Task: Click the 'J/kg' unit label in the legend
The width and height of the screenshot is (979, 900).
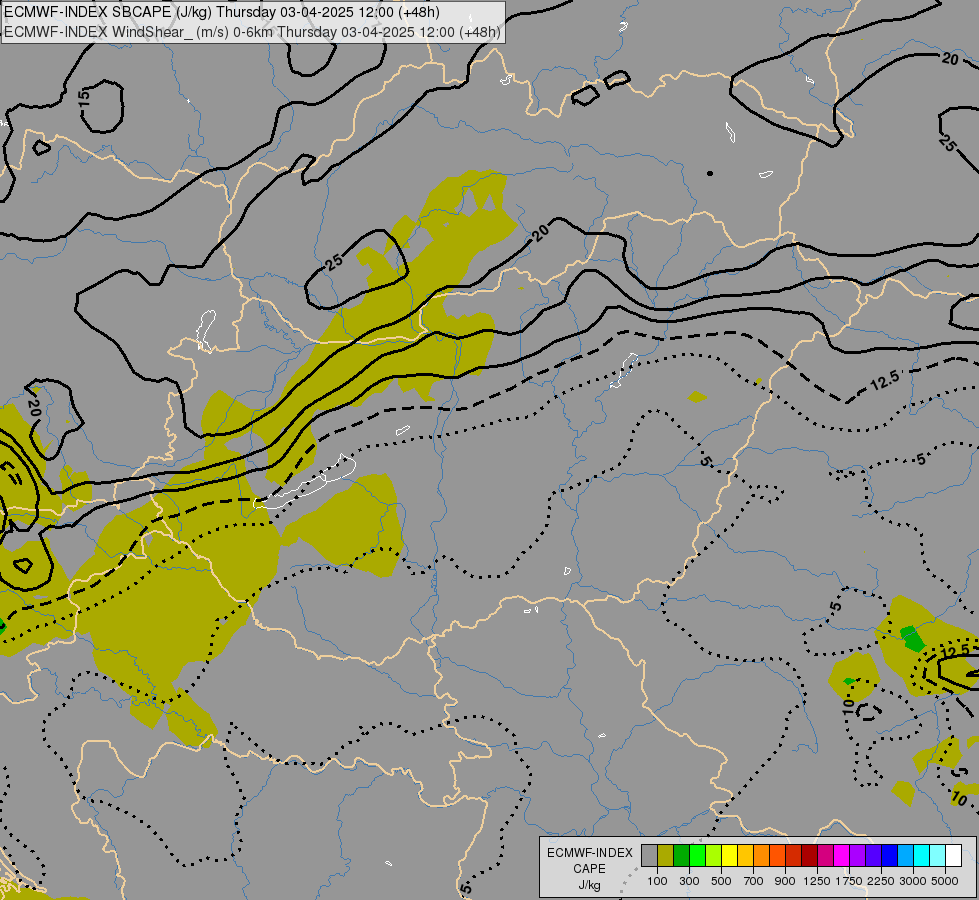Action: point(589,885)
